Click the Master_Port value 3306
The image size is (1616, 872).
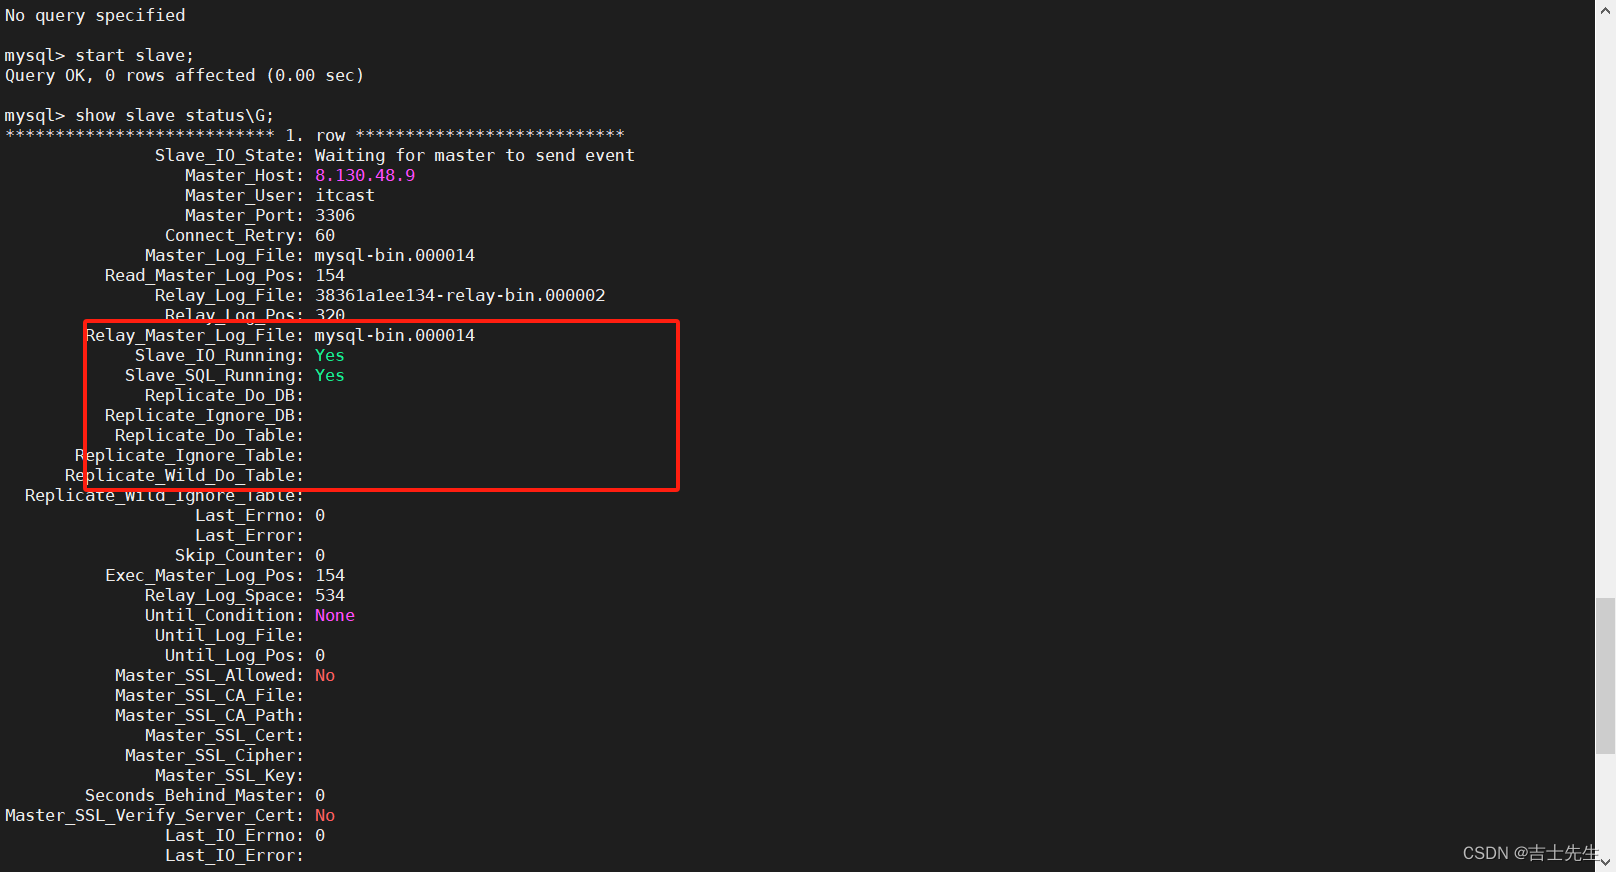pos(335,216)
